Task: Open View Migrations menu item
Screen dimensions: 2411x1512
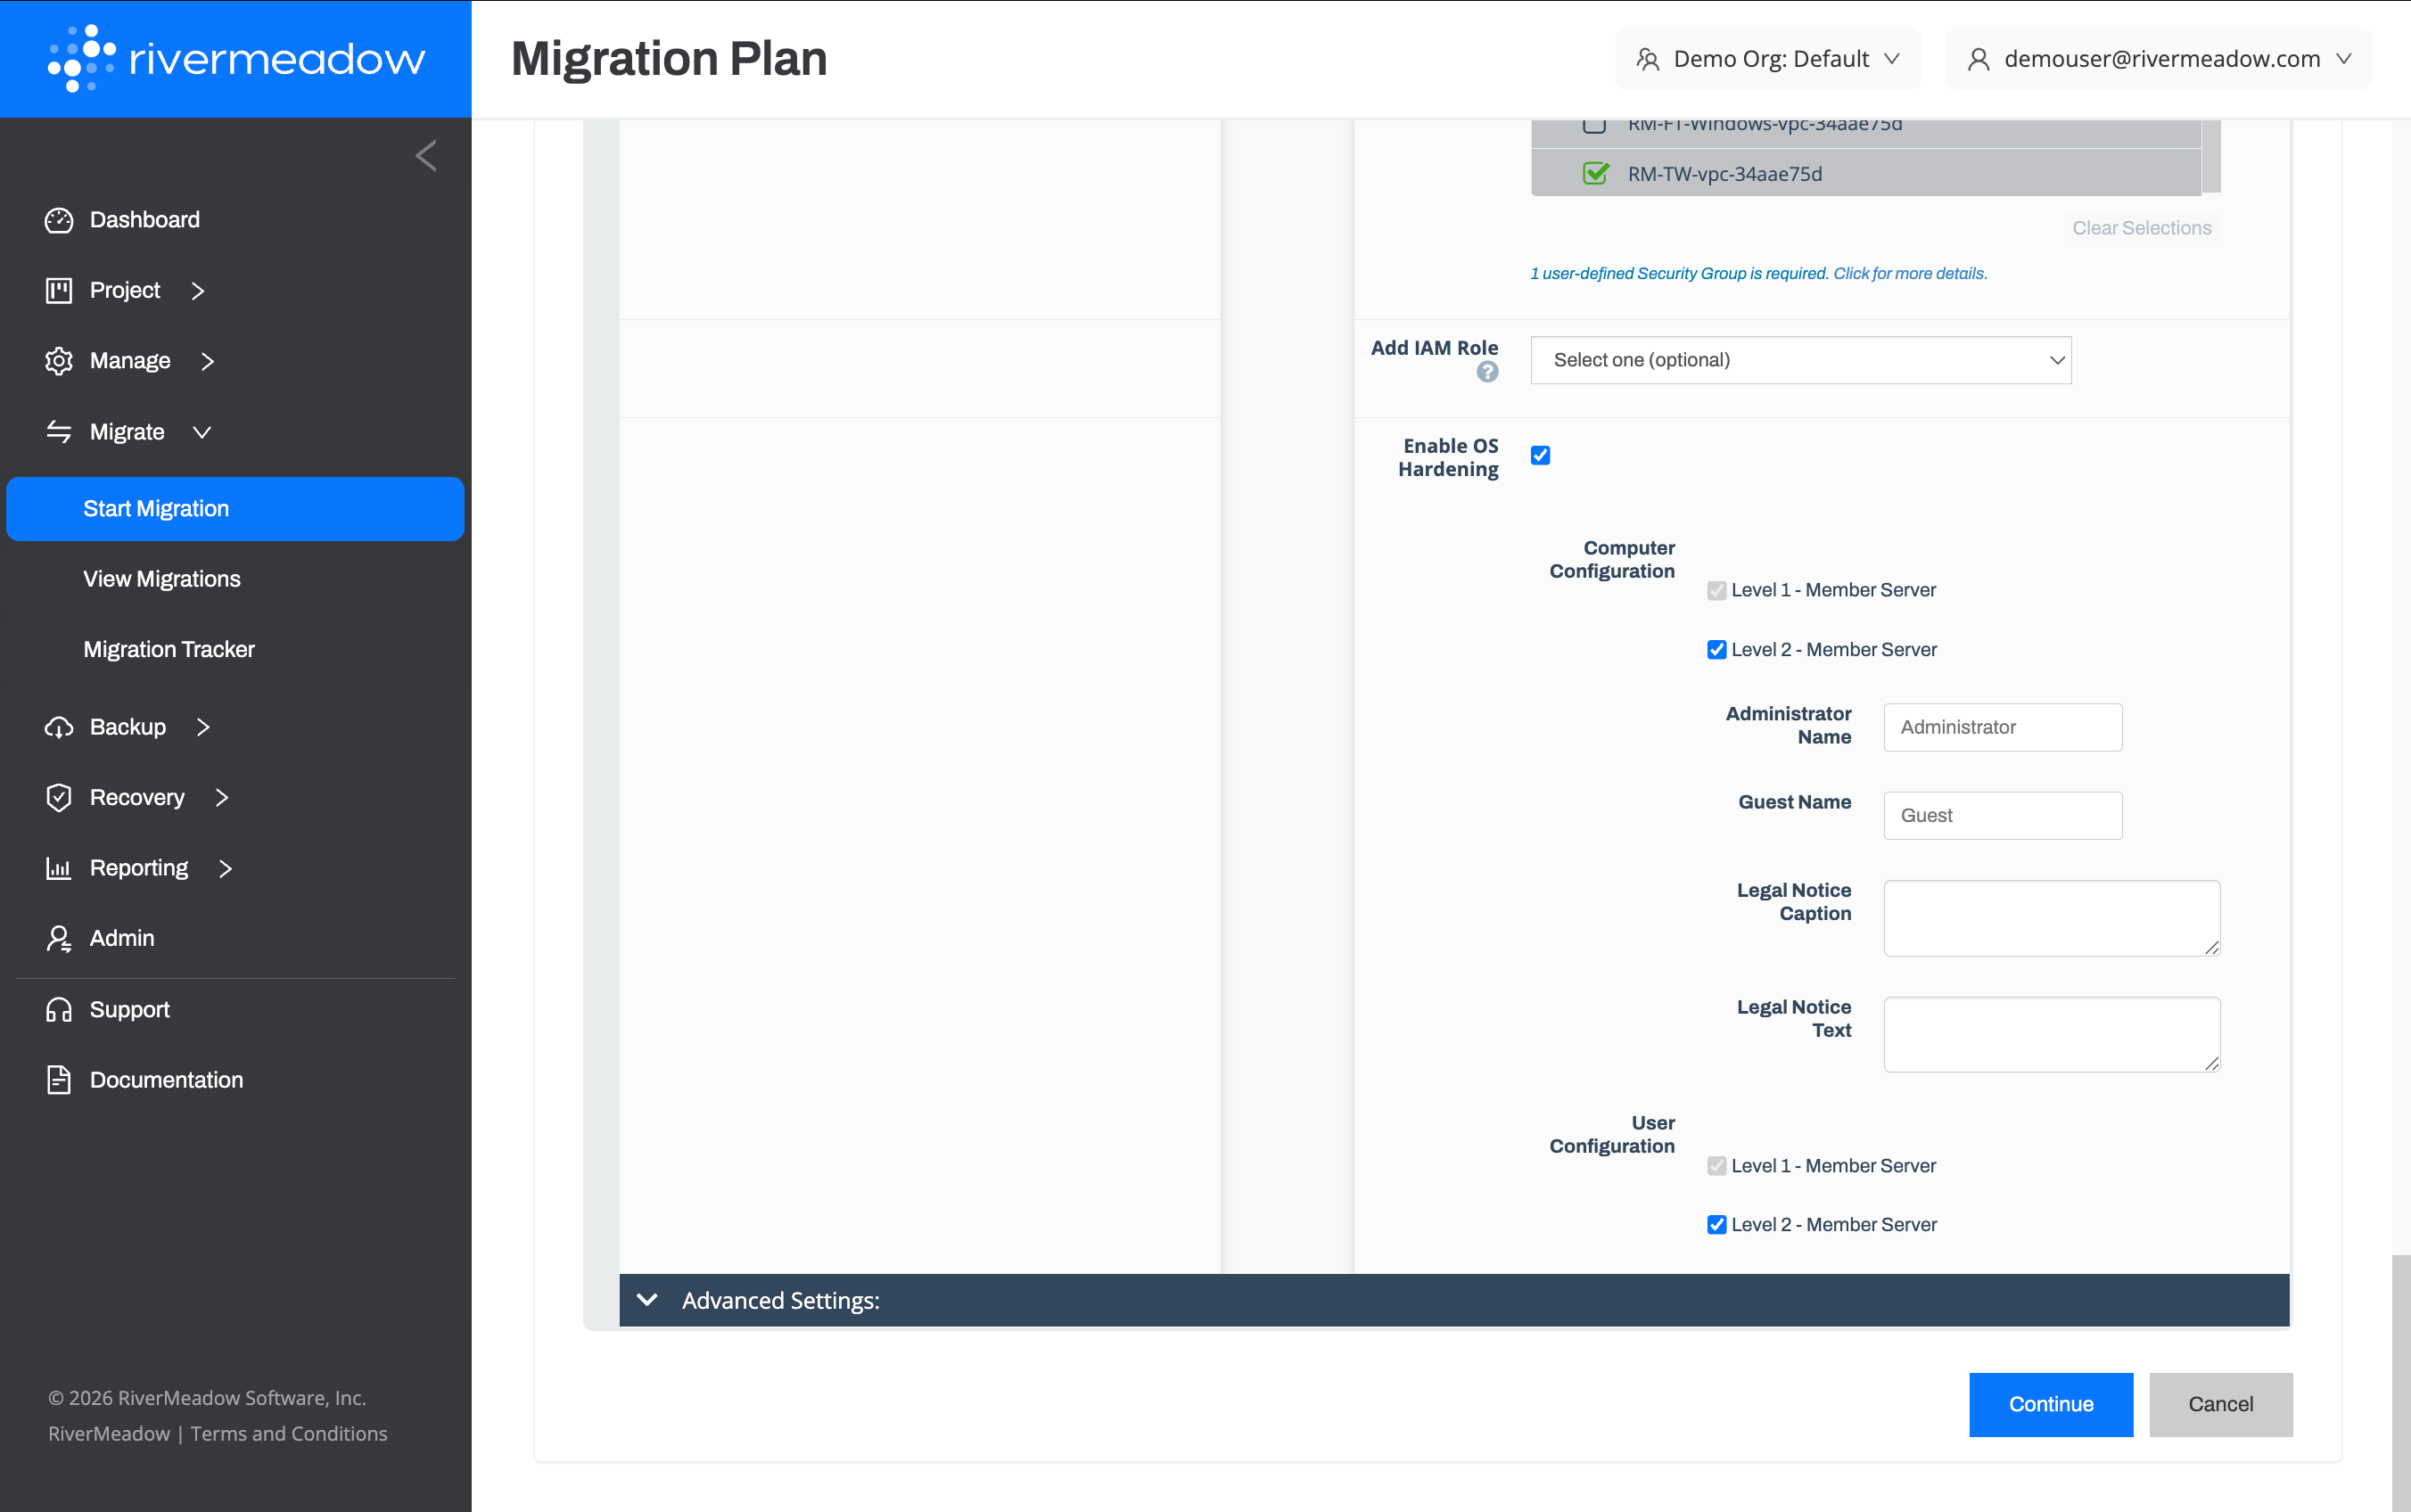Action: click(x=162, y=579)
